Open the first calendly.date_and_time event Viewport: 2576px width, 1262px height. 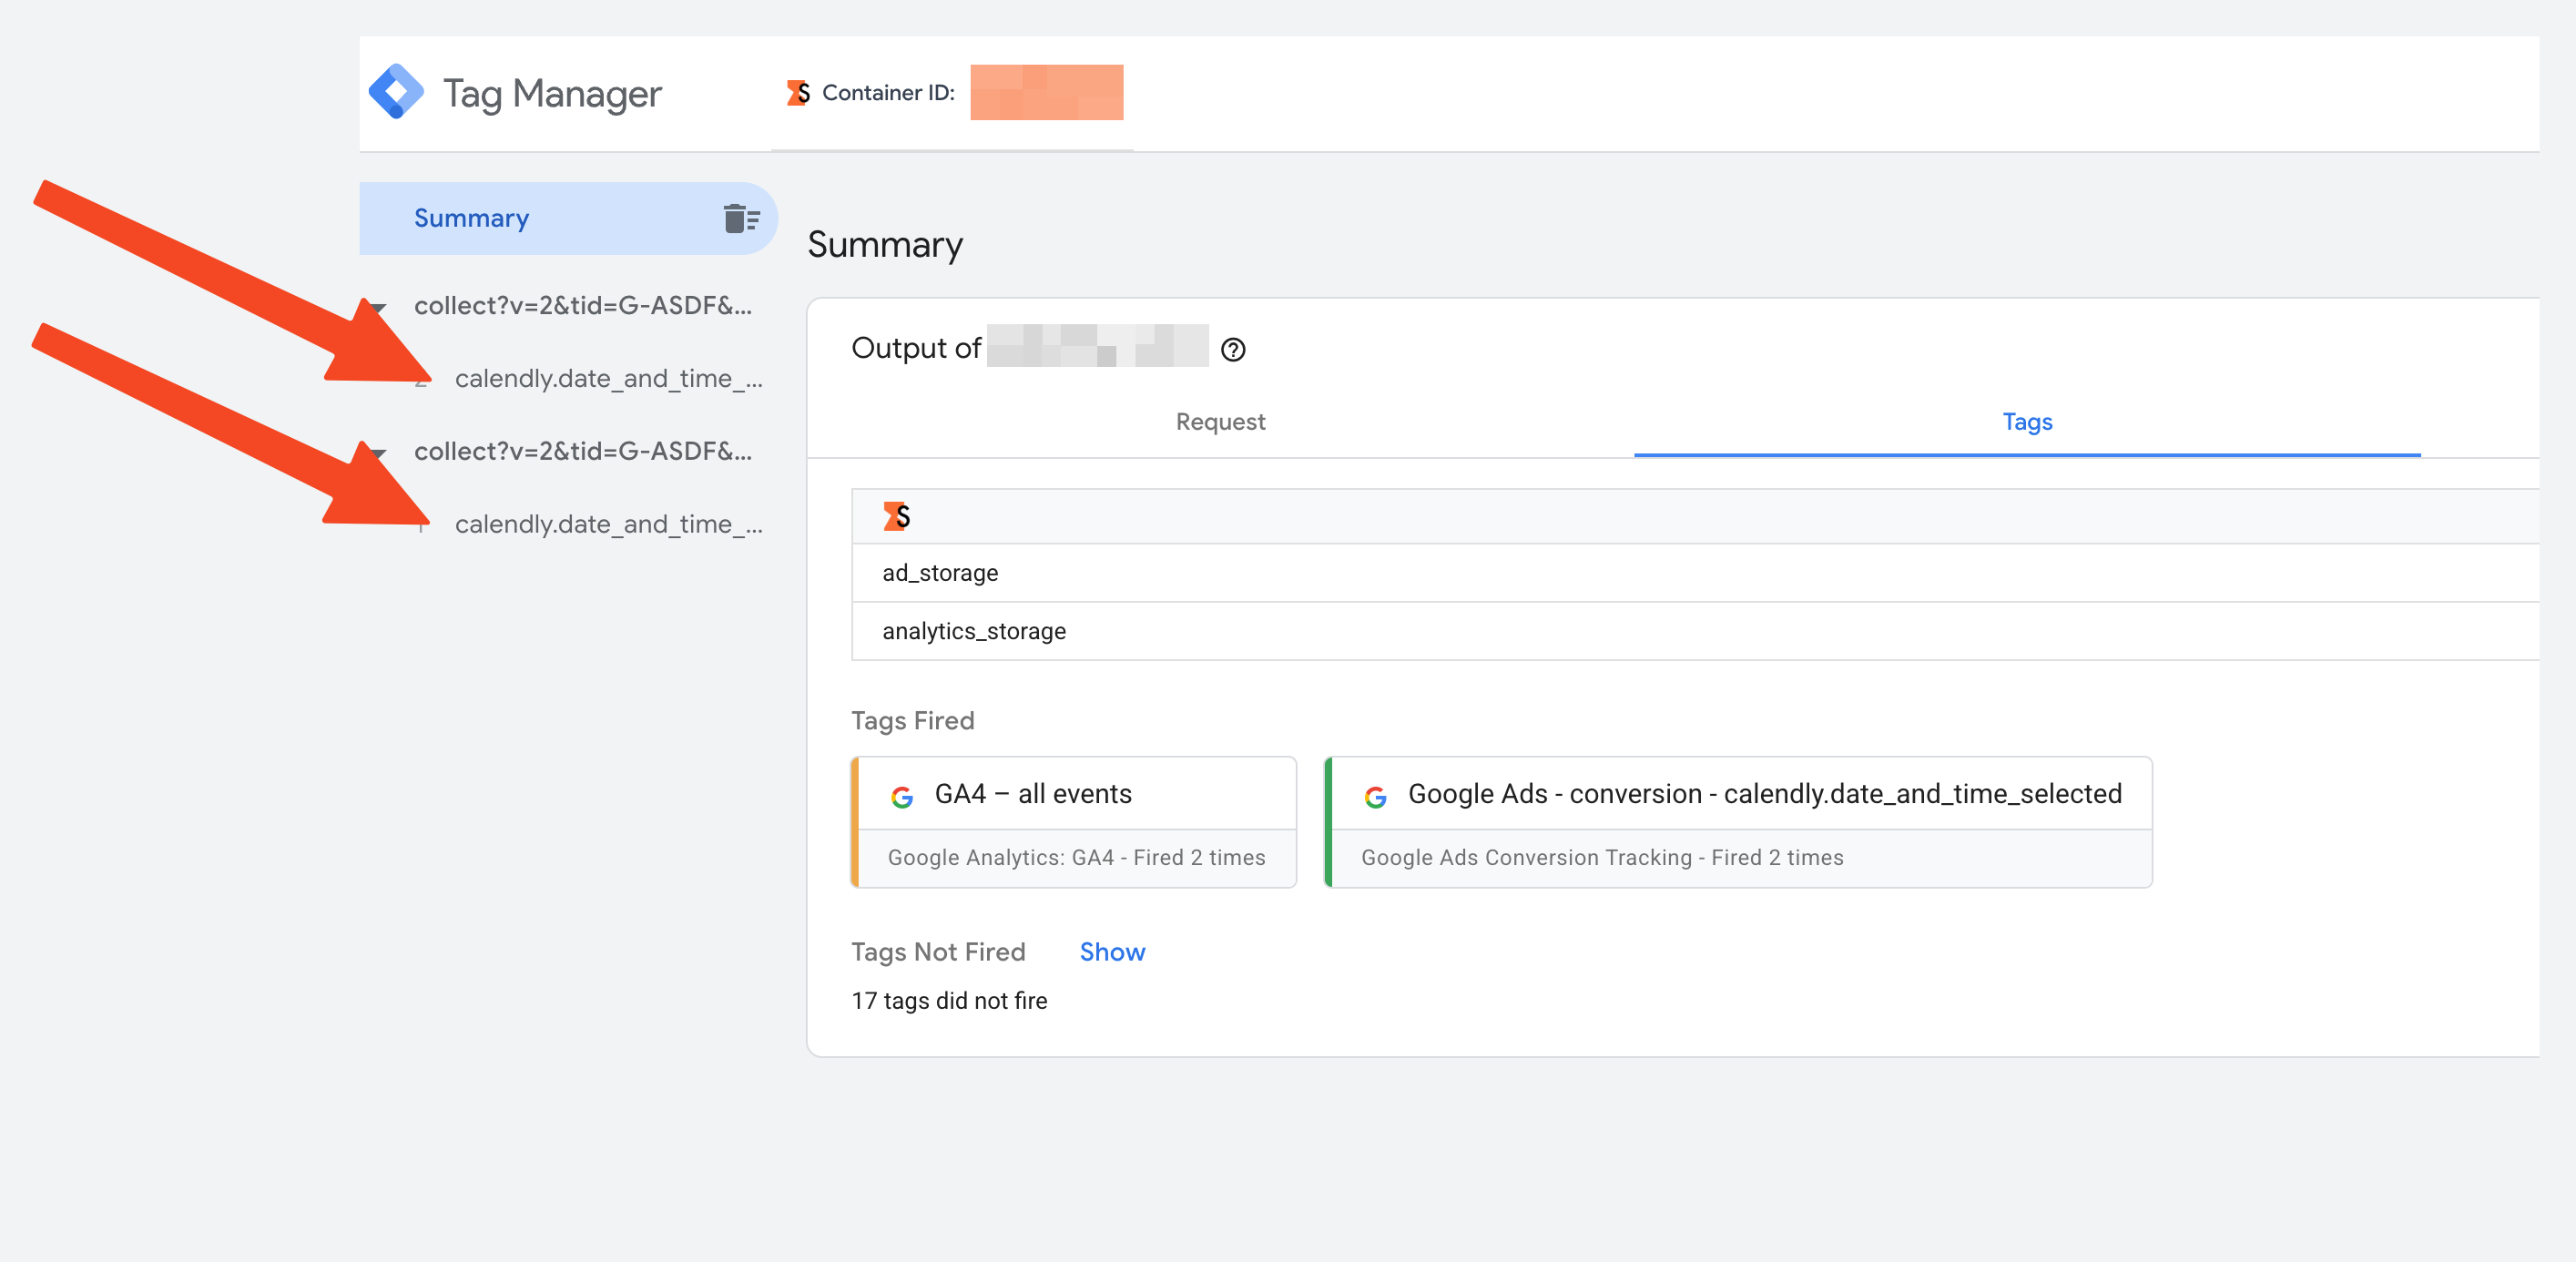(608, 379)
